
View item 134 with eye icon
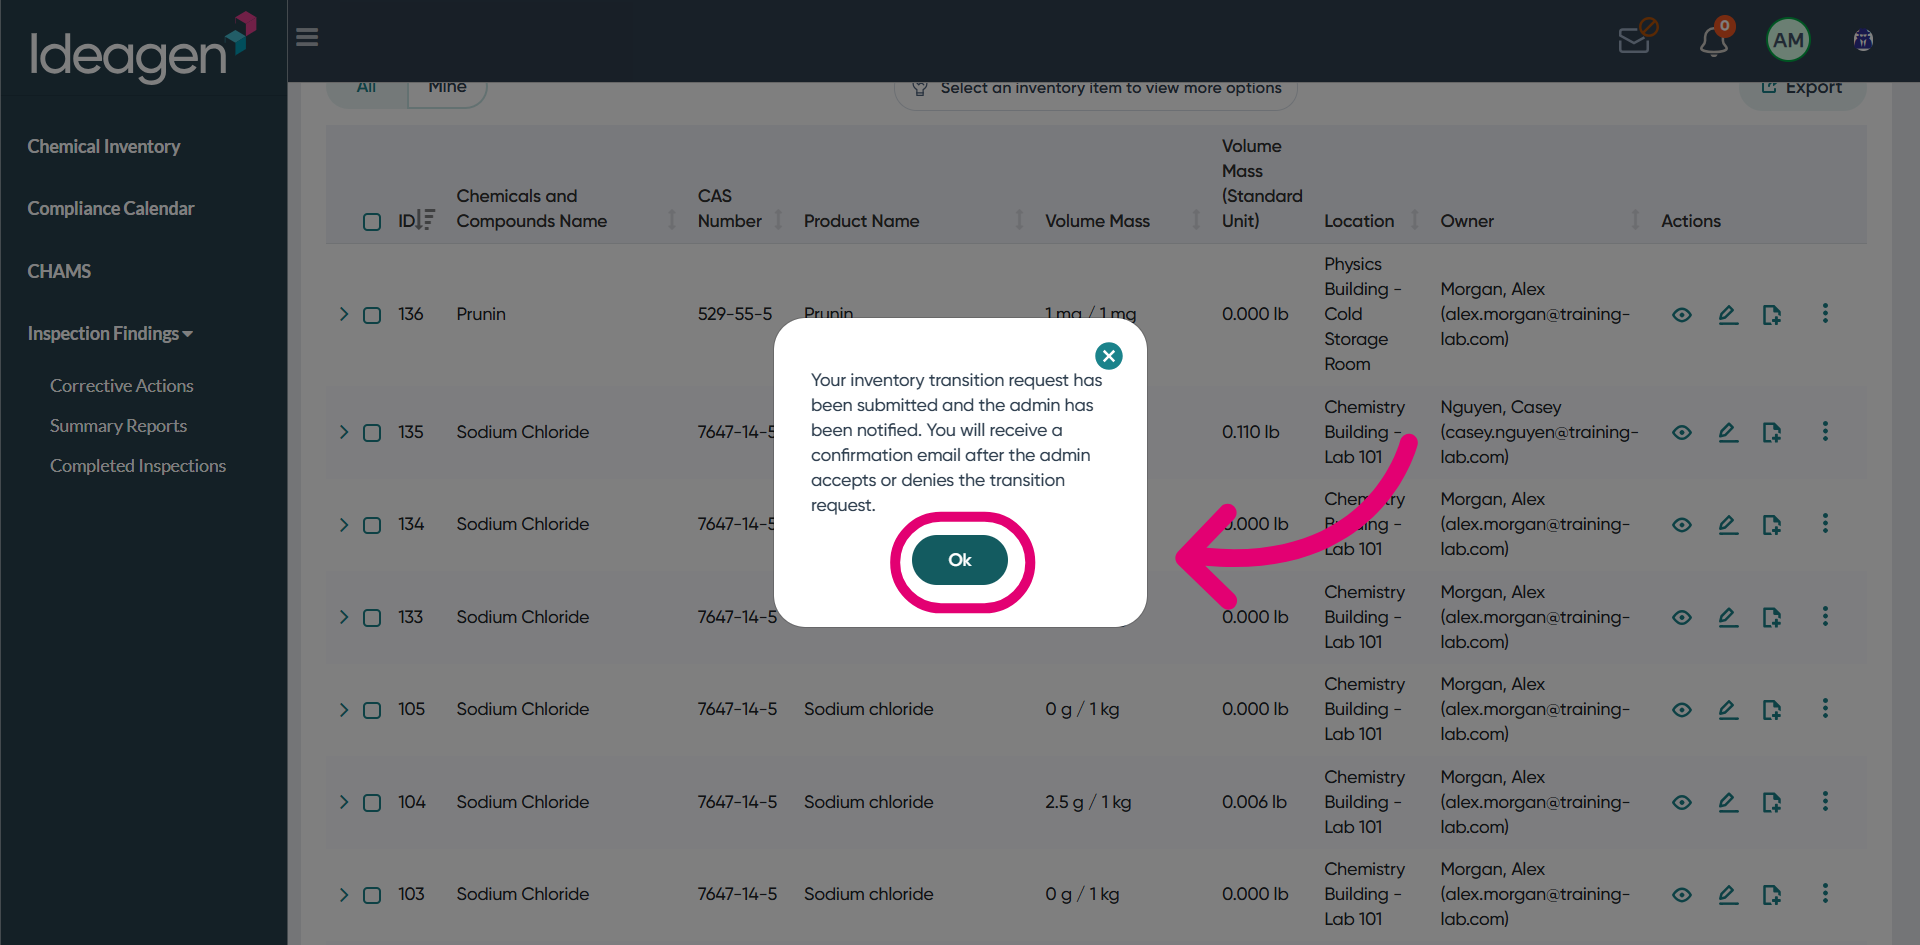(x=1682, y=525)
